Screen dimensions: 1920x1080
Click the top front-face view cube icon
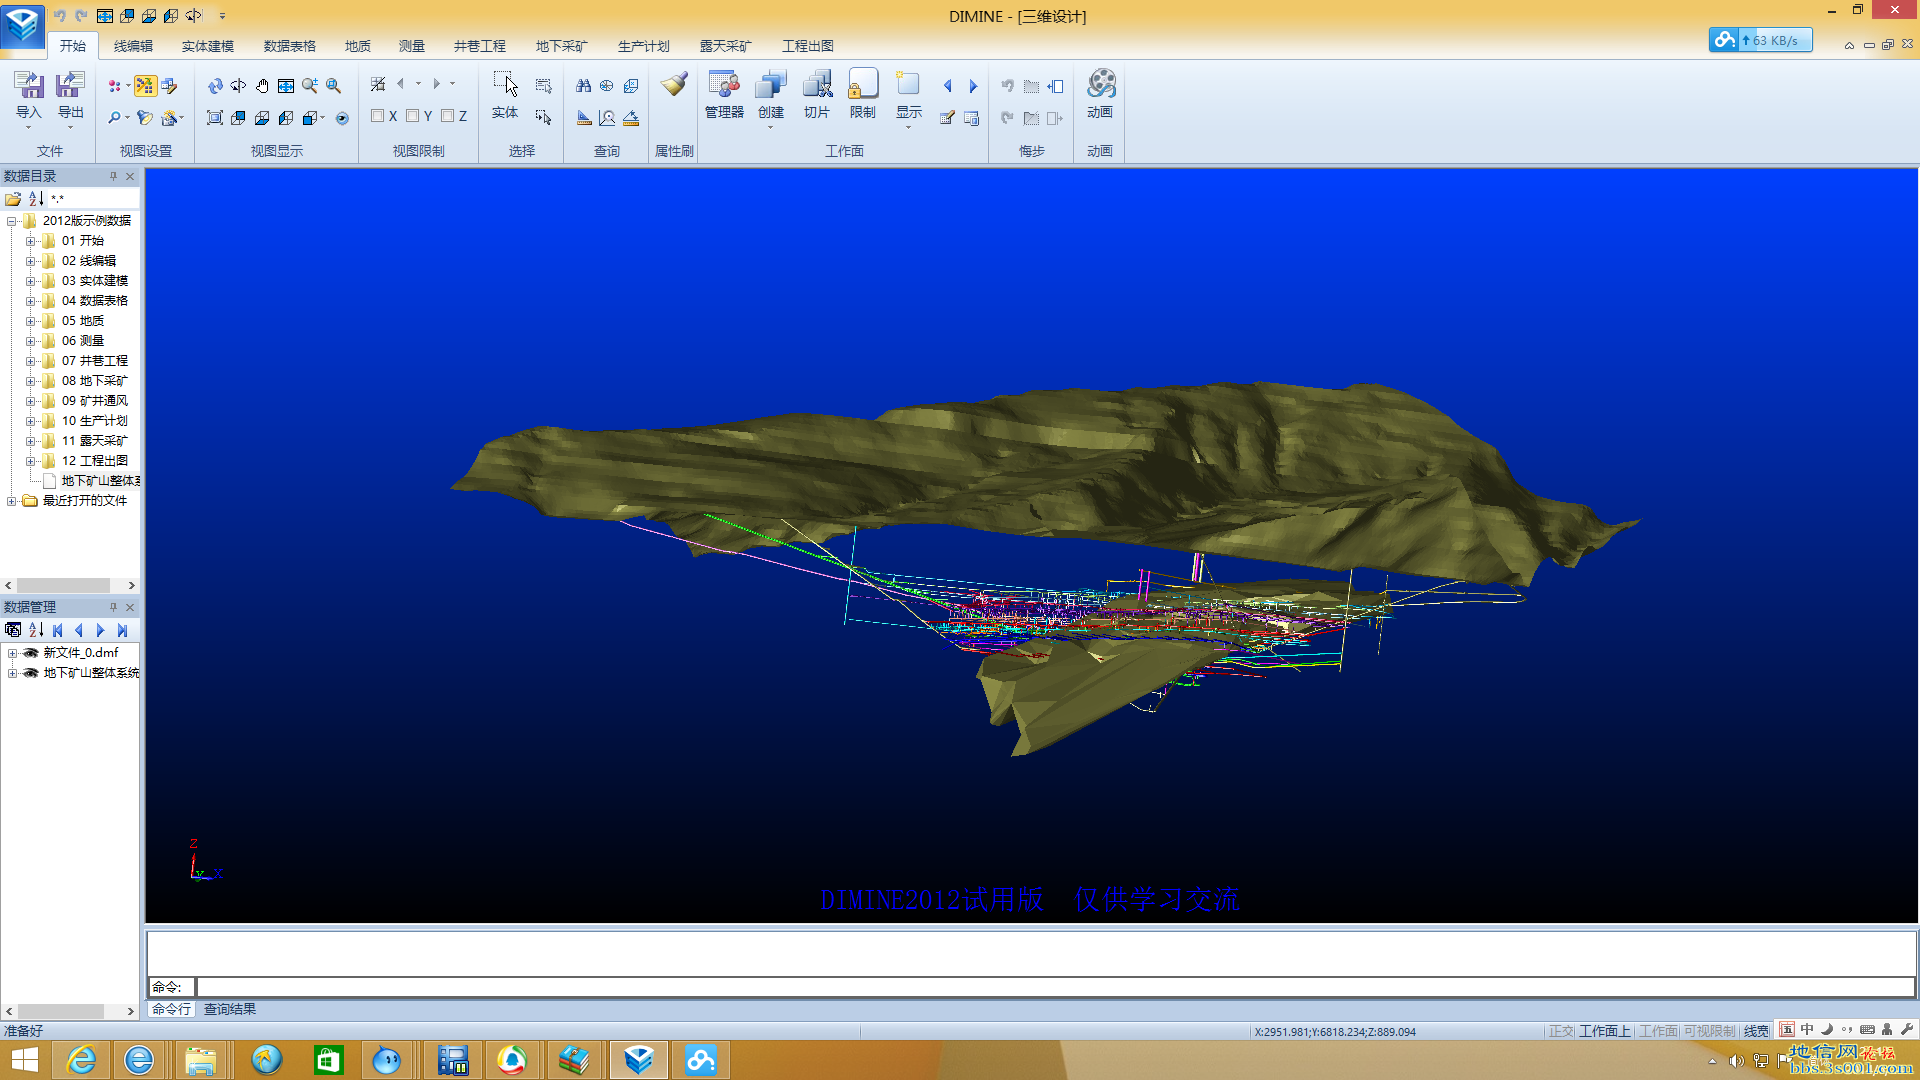tap(238, 118)
